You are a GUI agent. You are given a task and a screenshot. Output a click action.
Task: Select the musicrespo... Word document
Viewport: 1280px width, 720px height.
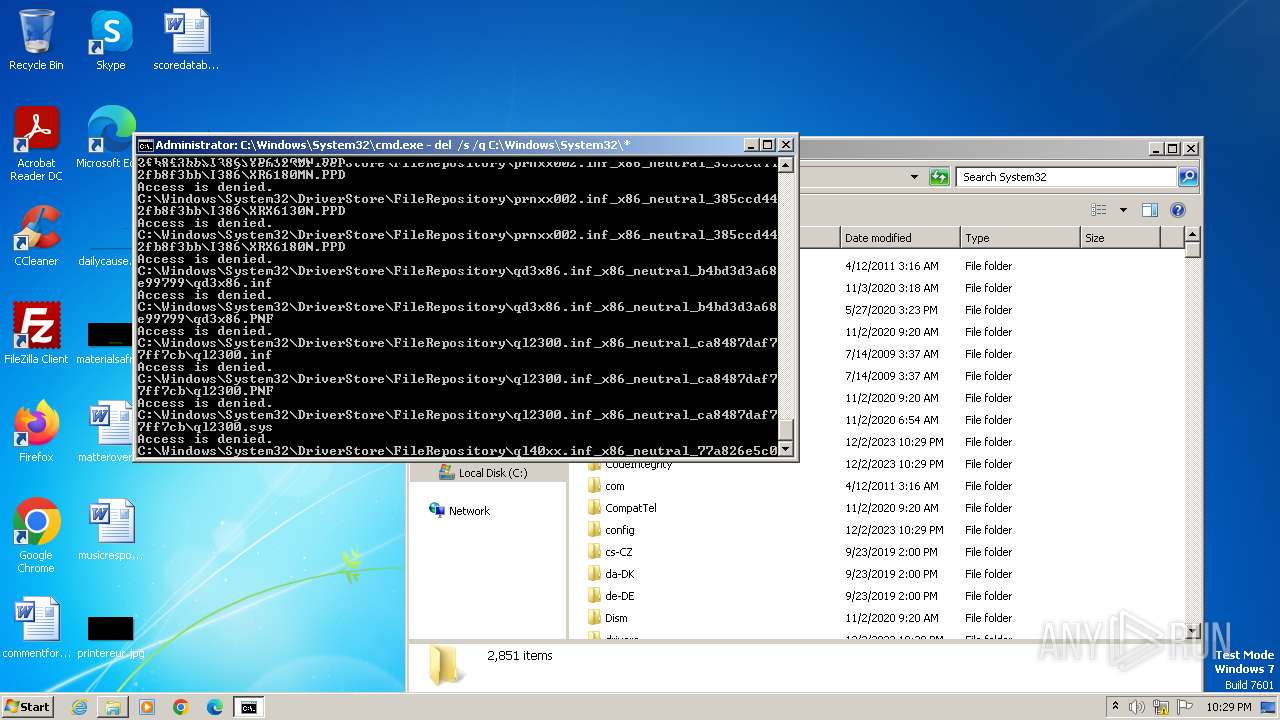point(110,530)
